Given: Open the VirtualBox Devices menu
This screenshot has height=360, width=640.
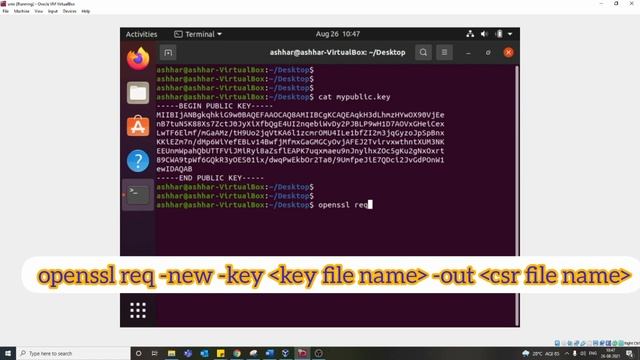Looking at the screenshot, I should point(69,11).
